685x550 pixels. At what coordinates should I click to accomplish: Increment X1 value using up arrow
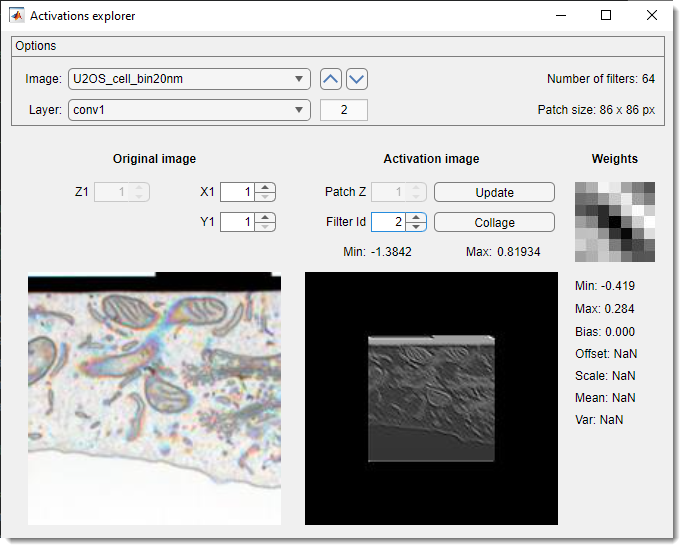[265, 187]
